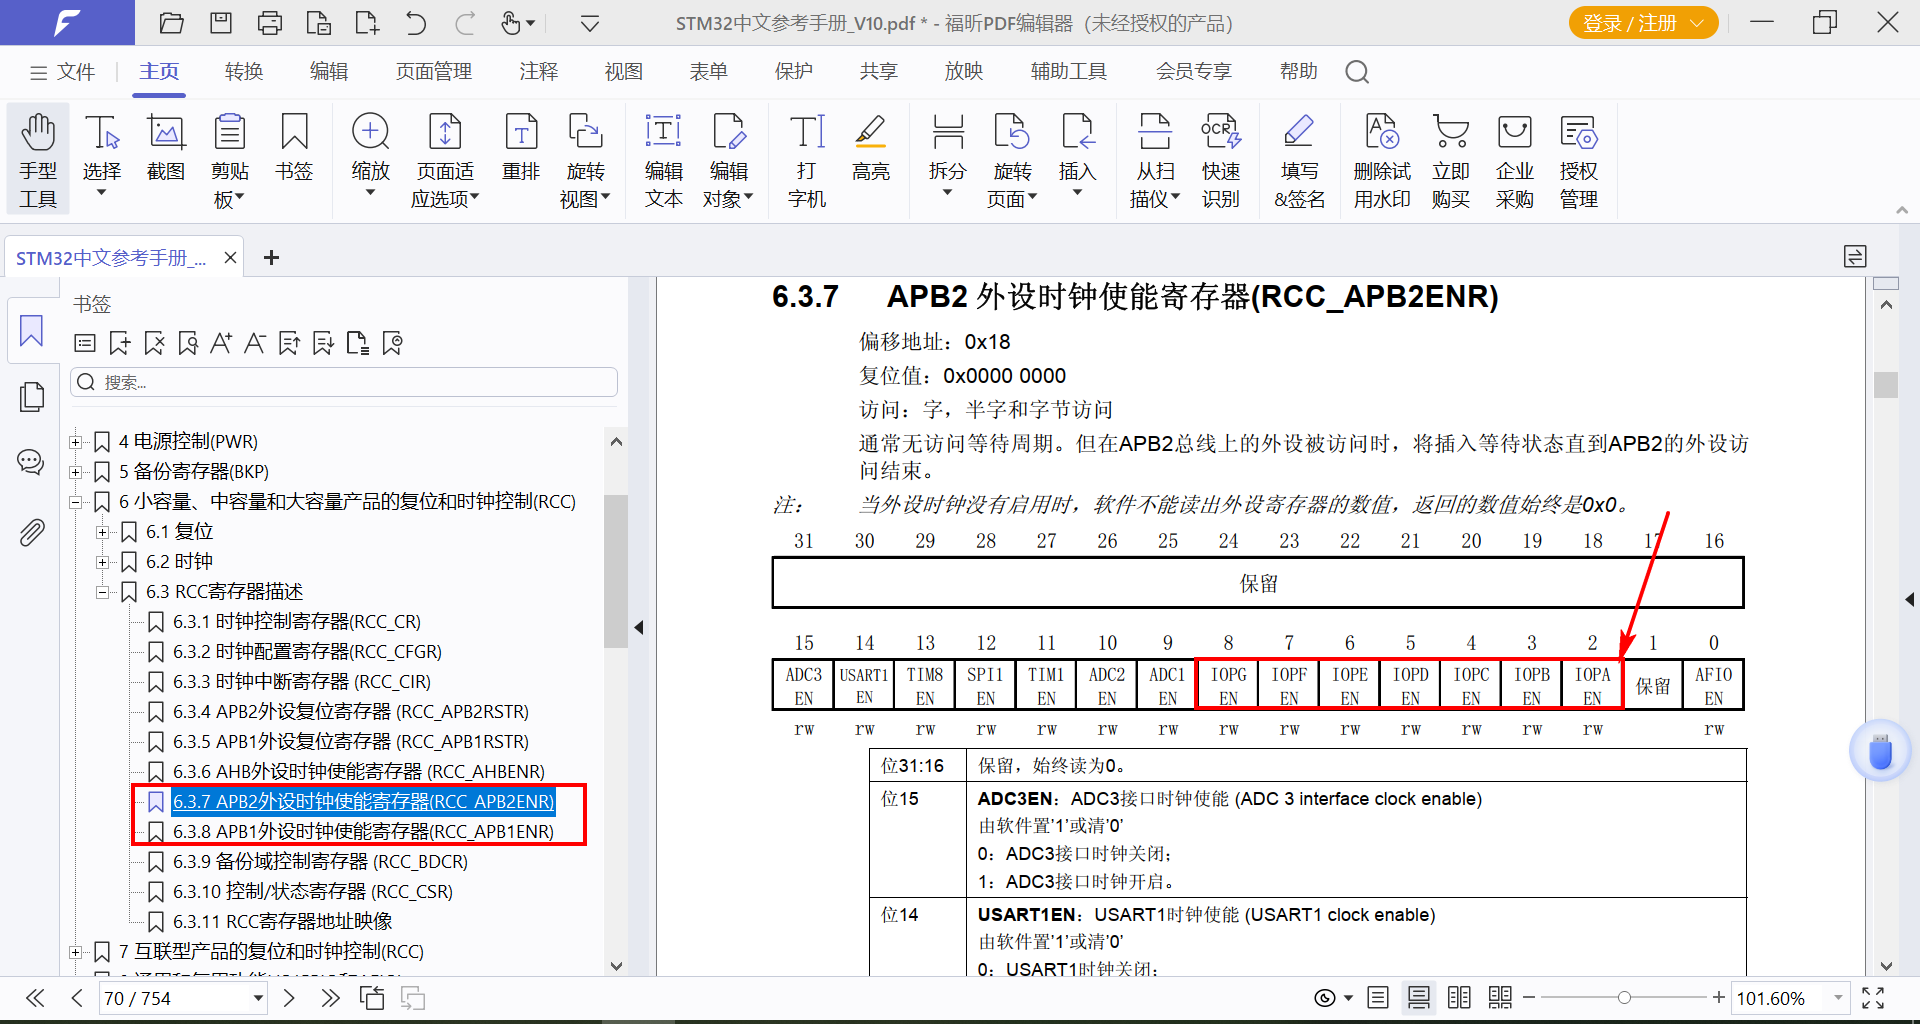Open bookmark 6.3.8 APB1外设时钟使能寄存器
The height and width of the screenshot is (1024, 1920).
[363, 831]
